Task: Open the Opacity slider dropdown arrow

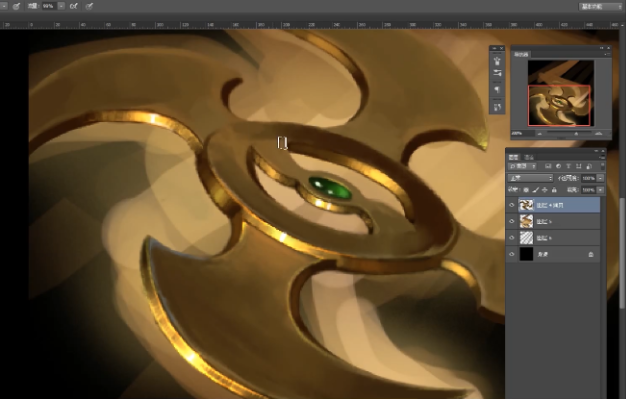Action: pyautogui.click(x=600, y=178)
